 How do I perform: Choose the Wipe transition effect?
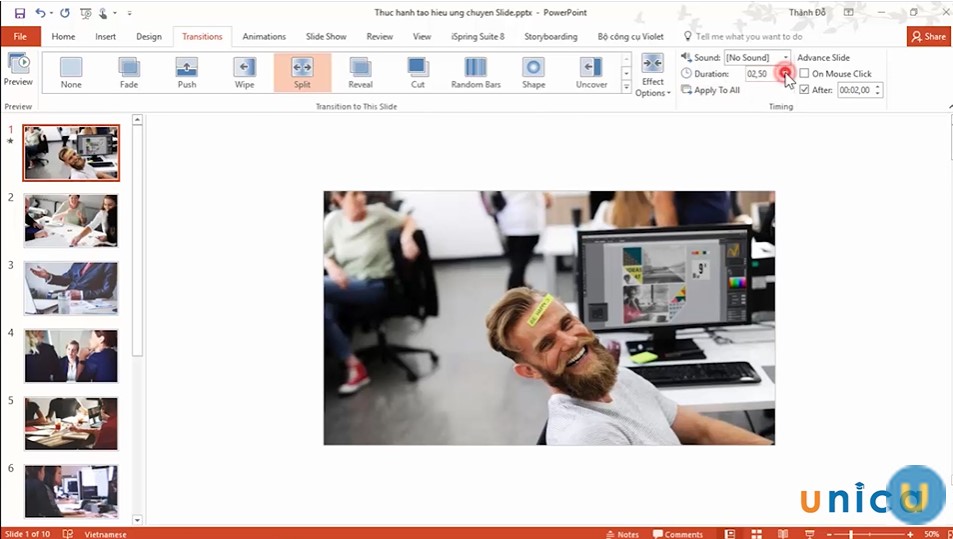click(x=244, y=72)
